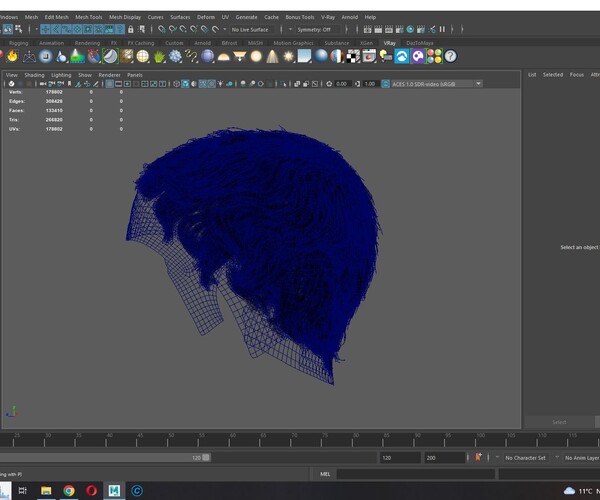The image size is (600, 500).
Task: Click the question mark help shelf icon
Action: (x=451, y=56)
